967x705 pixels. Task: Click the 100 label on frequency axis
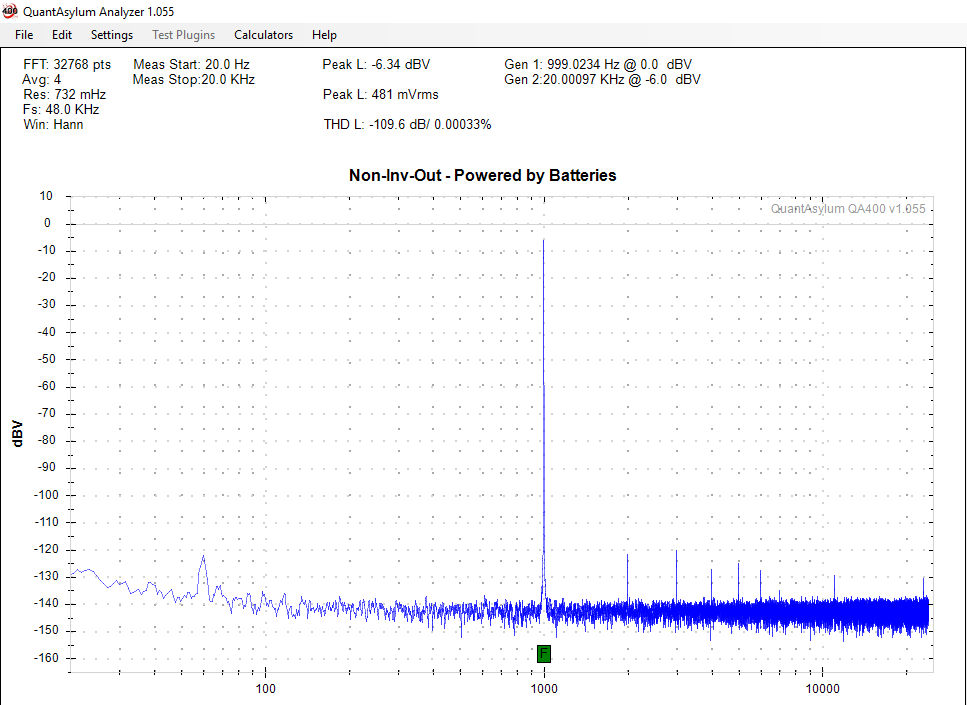point(265,688)
